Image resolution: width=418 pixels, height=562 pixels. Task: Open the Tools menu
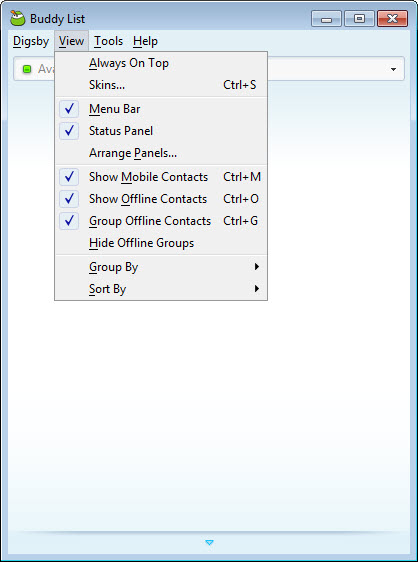[108, 41]
